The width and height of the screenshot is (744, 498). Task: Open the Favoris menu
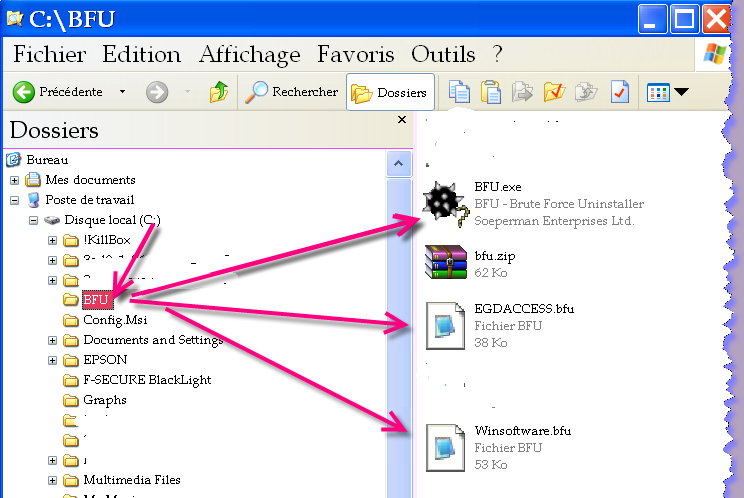click(x=356, y=54)
